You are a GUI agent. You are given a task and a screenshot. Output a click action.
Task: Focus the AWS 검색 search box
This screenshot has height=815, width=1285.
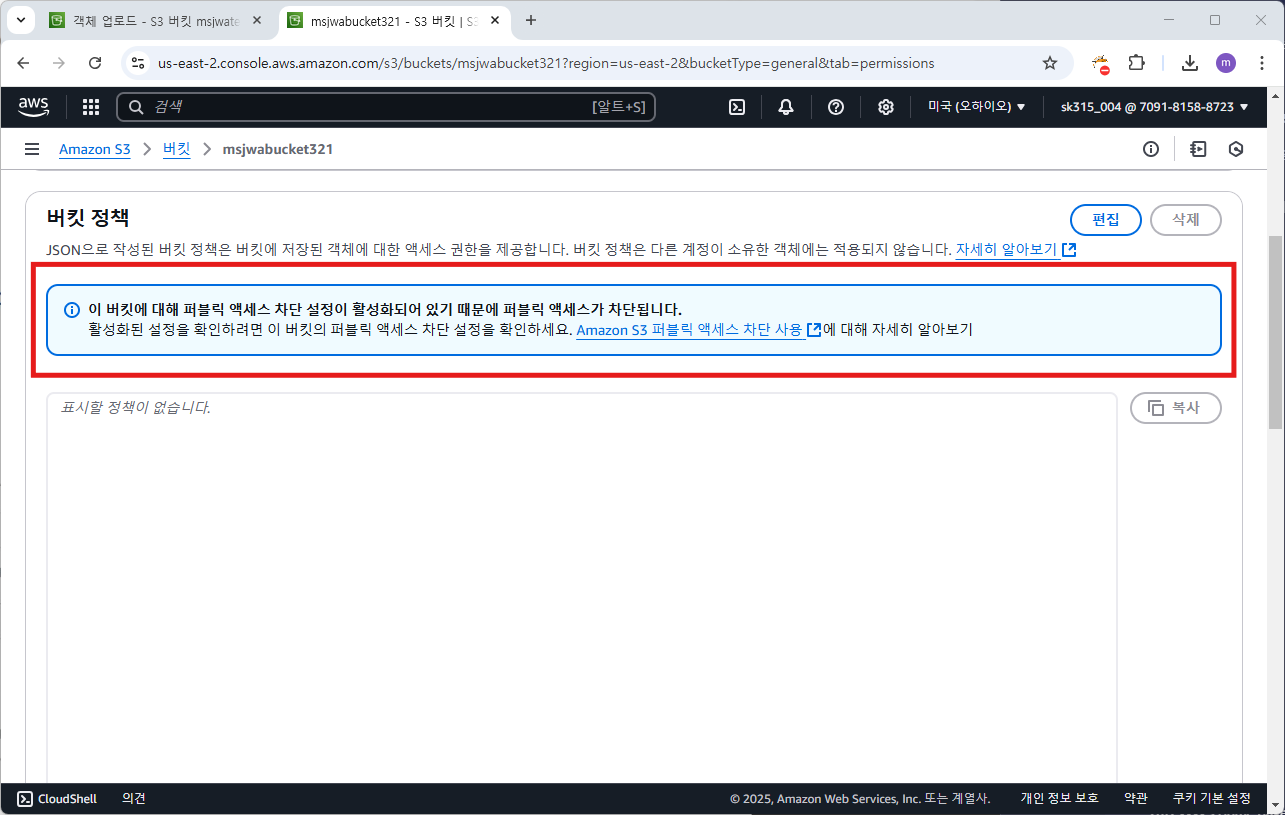(386, 107)
